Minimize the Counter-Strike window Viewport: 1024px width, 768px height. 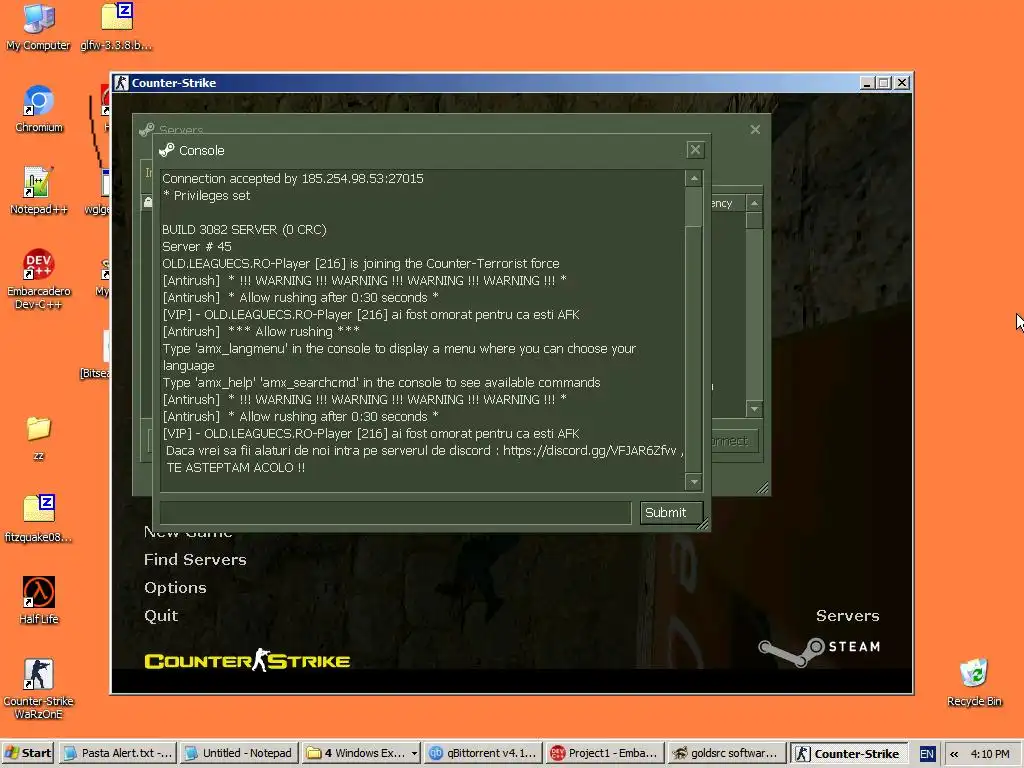point(867,83)
